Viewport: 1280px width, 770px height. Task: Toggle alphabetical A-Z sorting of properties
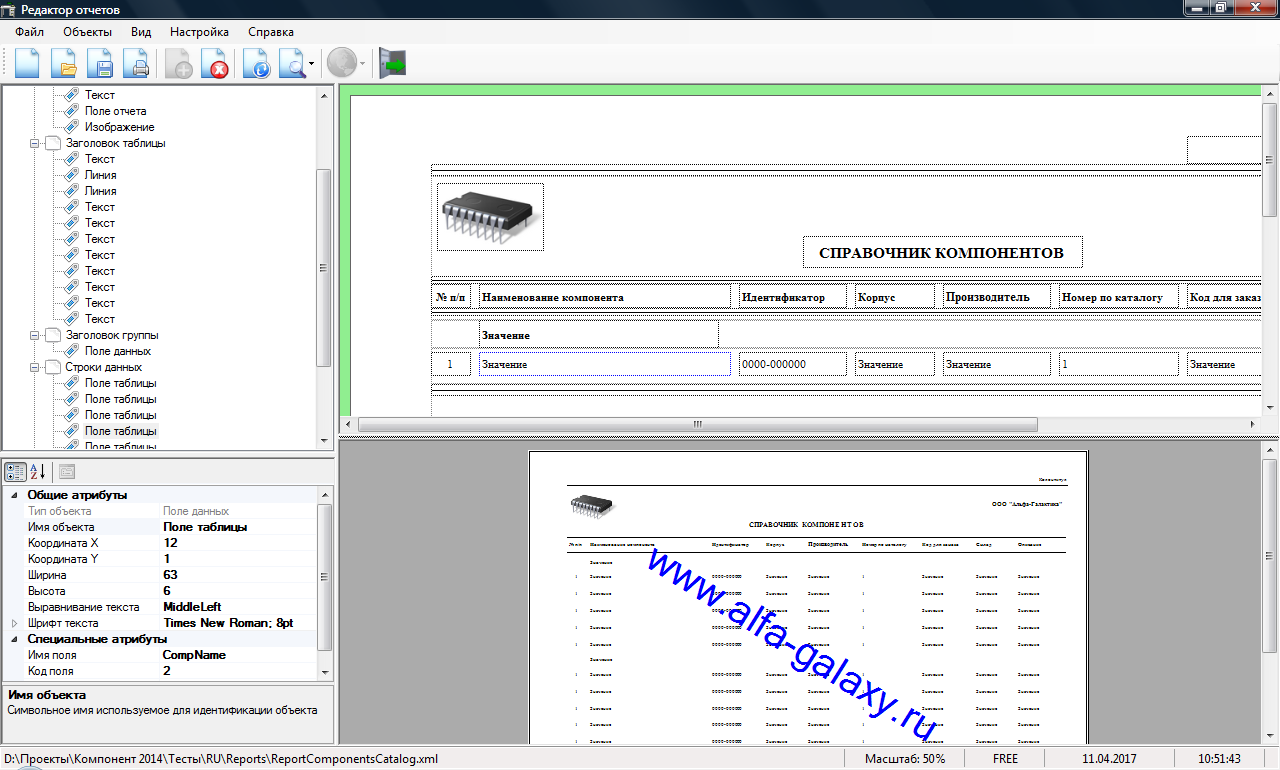(x=38, y=472)
